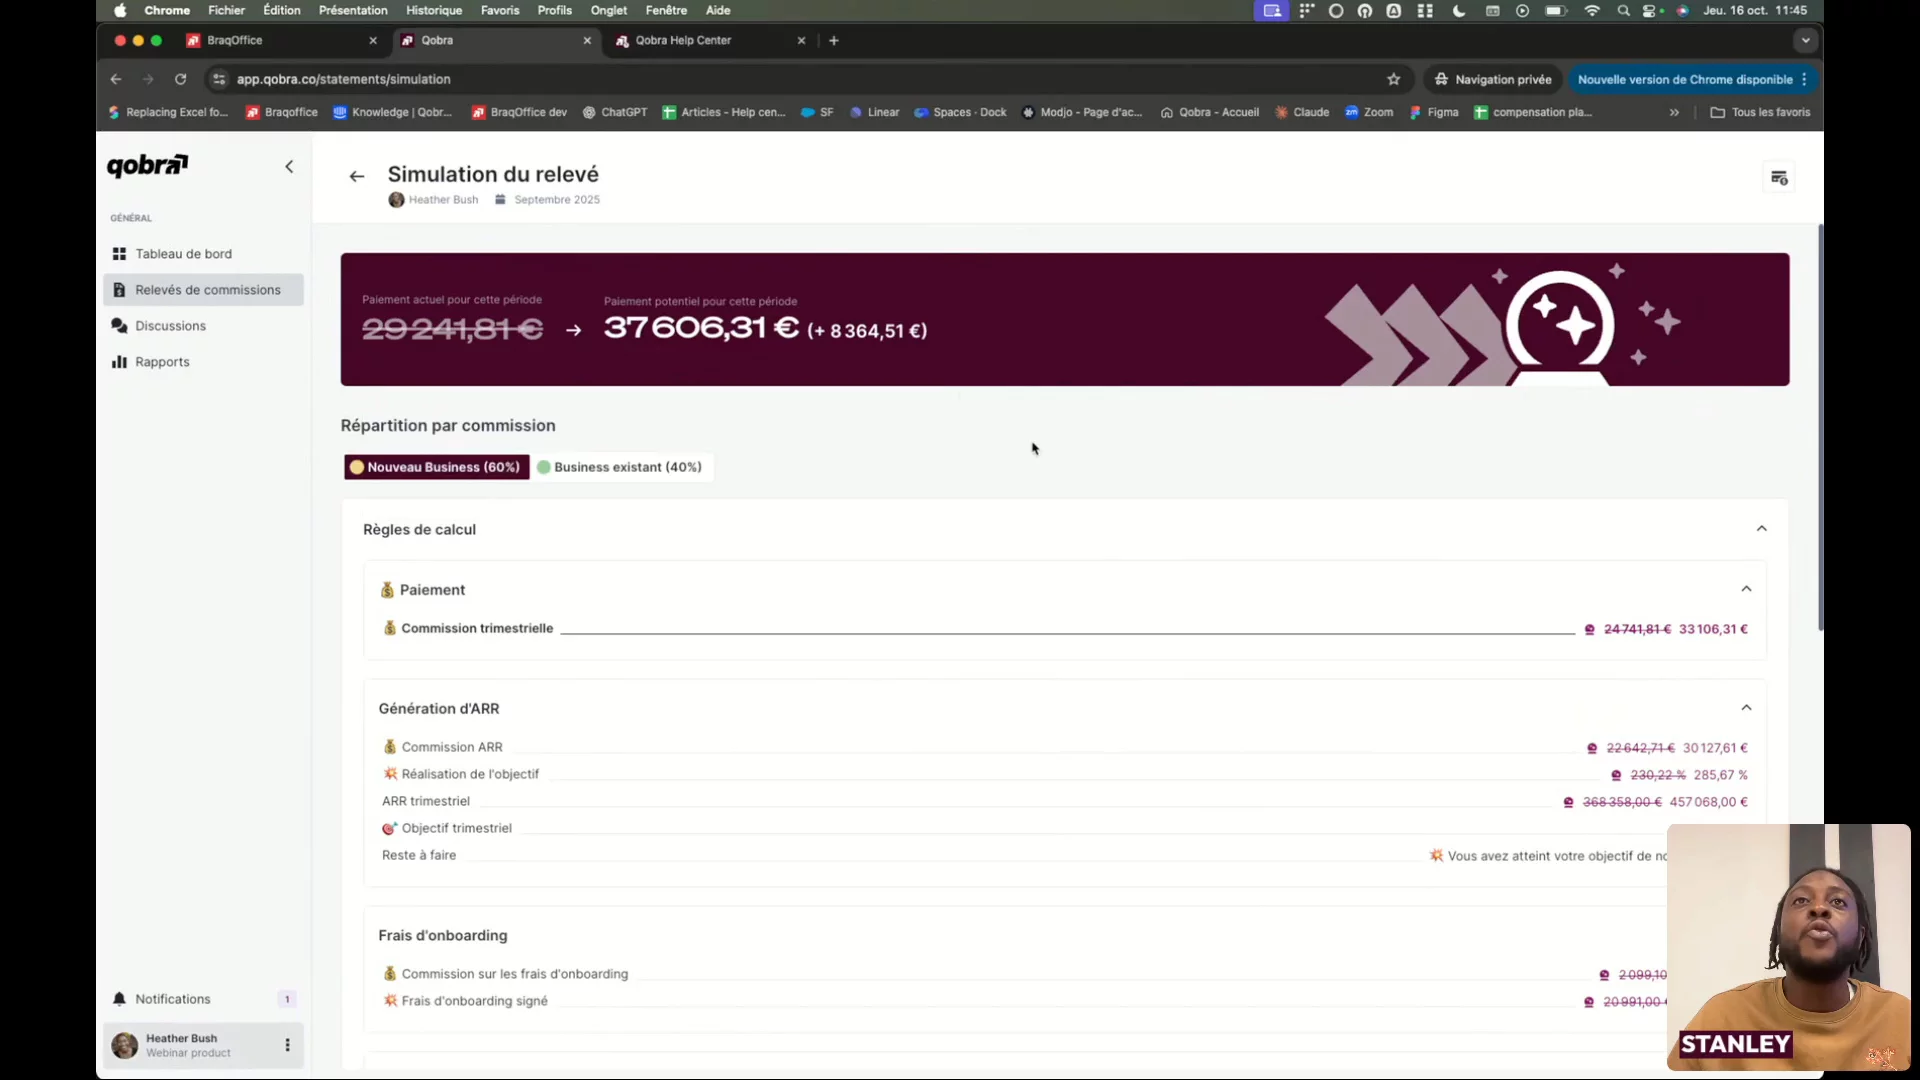
Task: Open the Discussions page
Action: (170, 326)
